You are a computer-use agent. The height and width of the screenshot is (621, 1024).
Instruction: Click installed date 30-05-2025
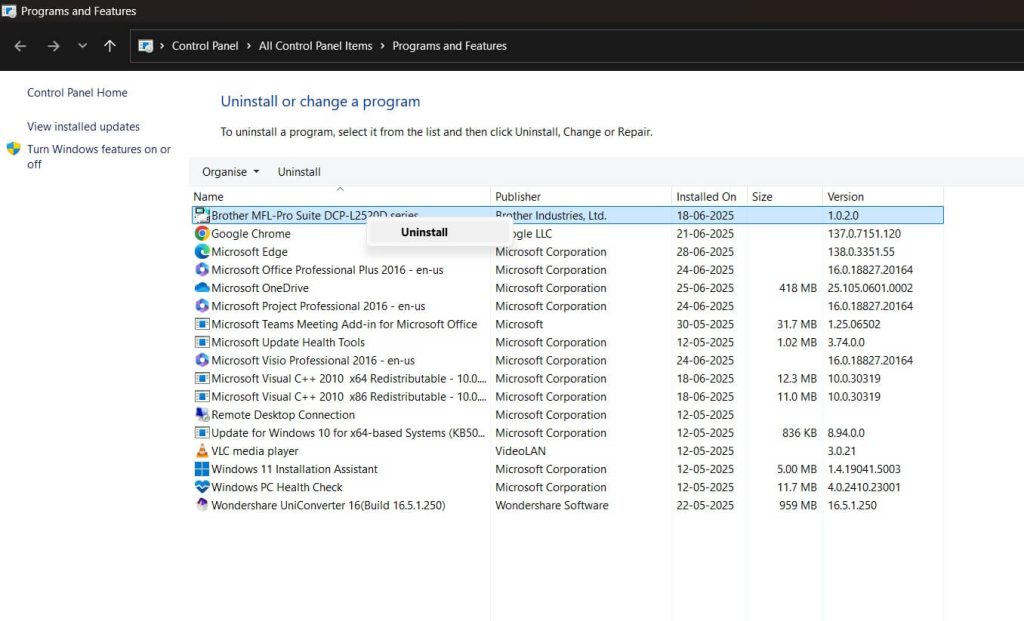tap(705, 324)
